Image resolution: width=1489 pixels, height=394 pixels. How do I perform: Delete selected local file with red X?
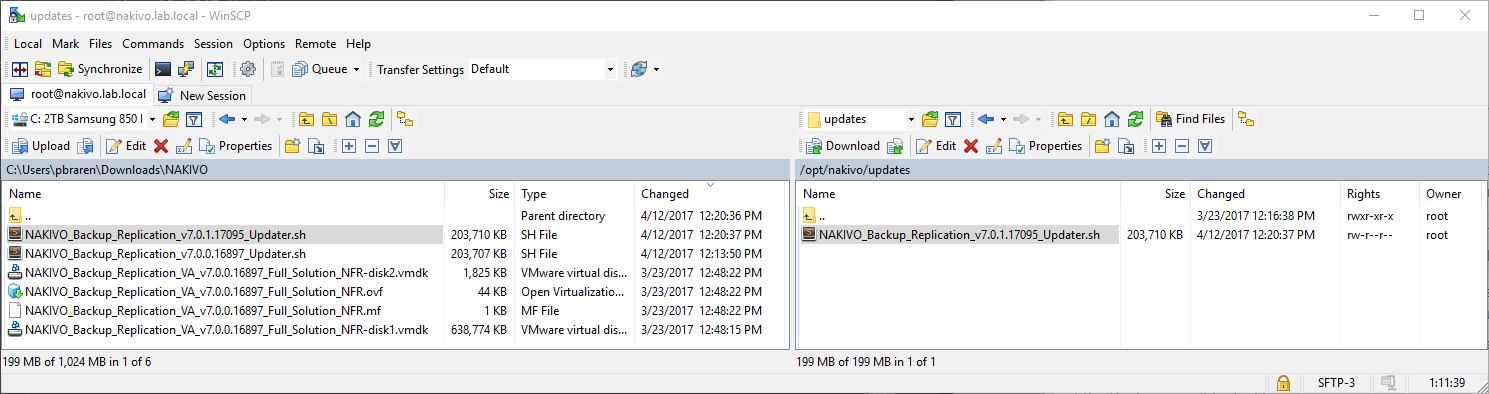160,146
